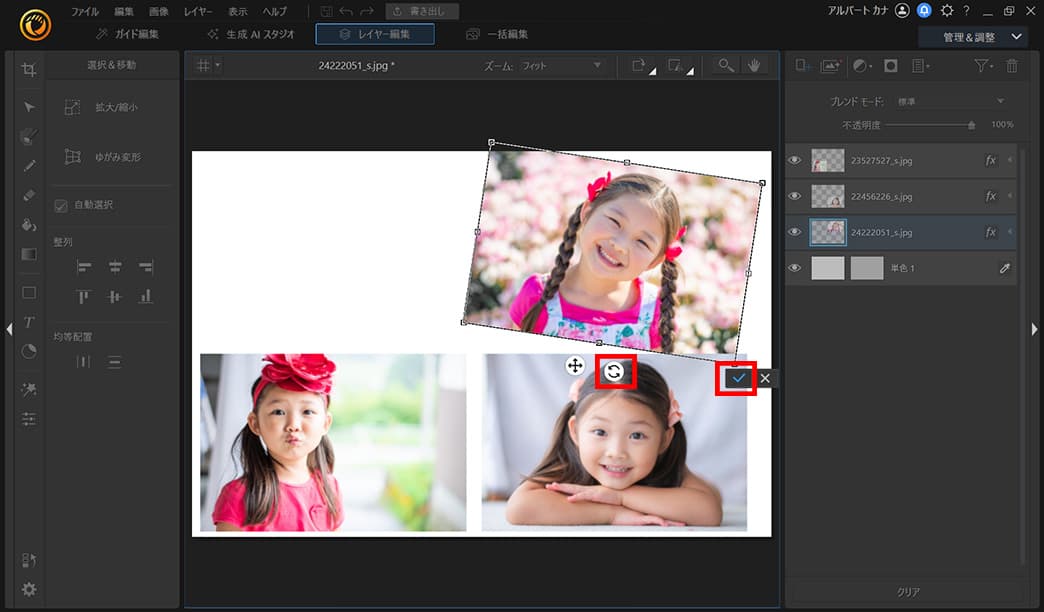Click the trash icon to delete layer
Image resolution: width=1044 pixels, height=612 pixels.
(1011, 64)
